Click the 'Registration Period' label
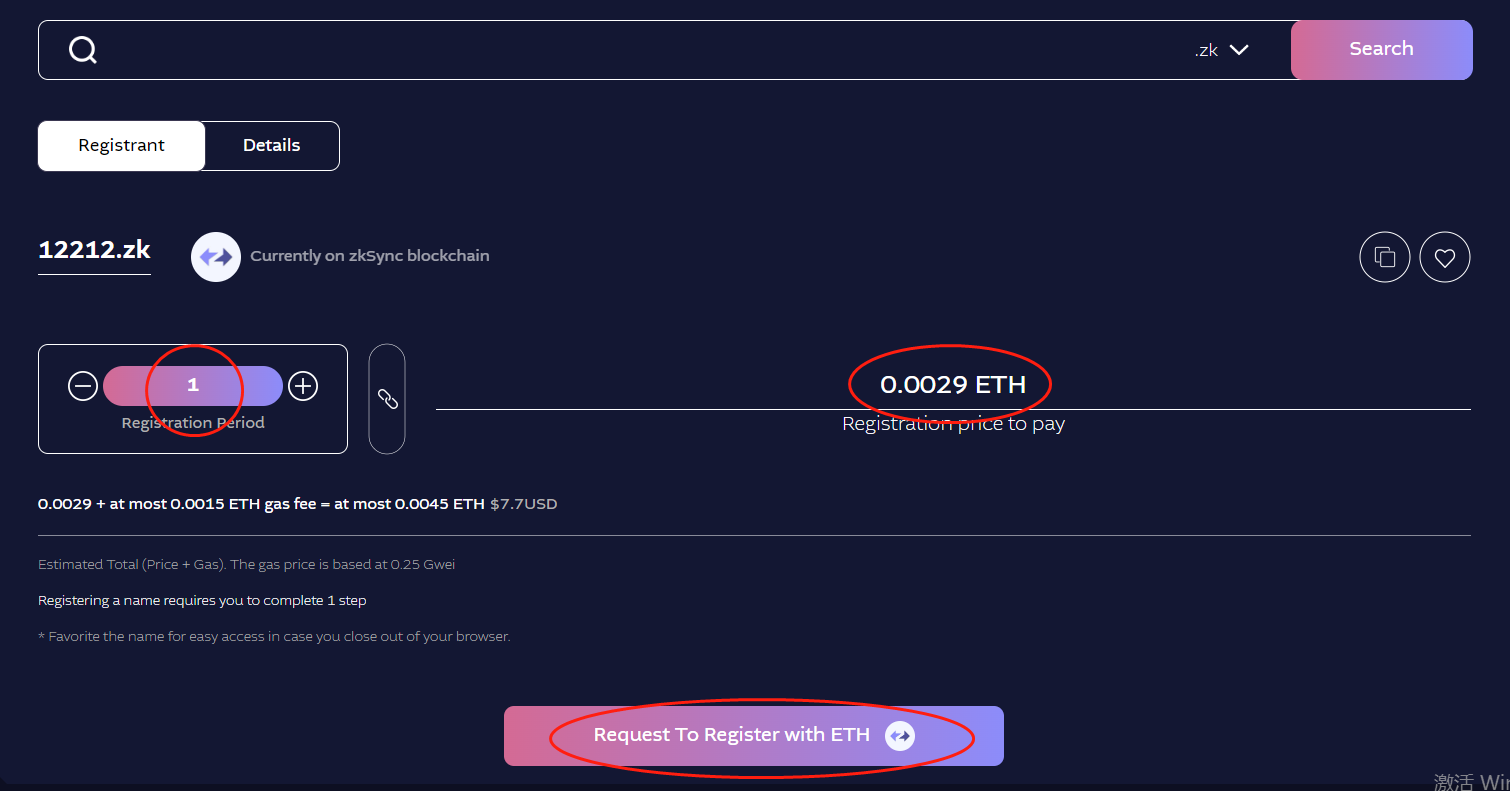Viewport: 1510px width, 791px height. coord(193,423)
